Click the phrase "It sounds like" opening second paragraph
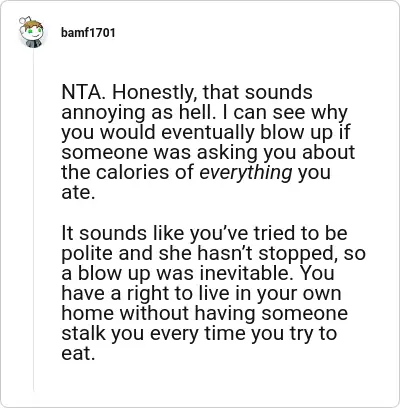 (x=123, y=233)
